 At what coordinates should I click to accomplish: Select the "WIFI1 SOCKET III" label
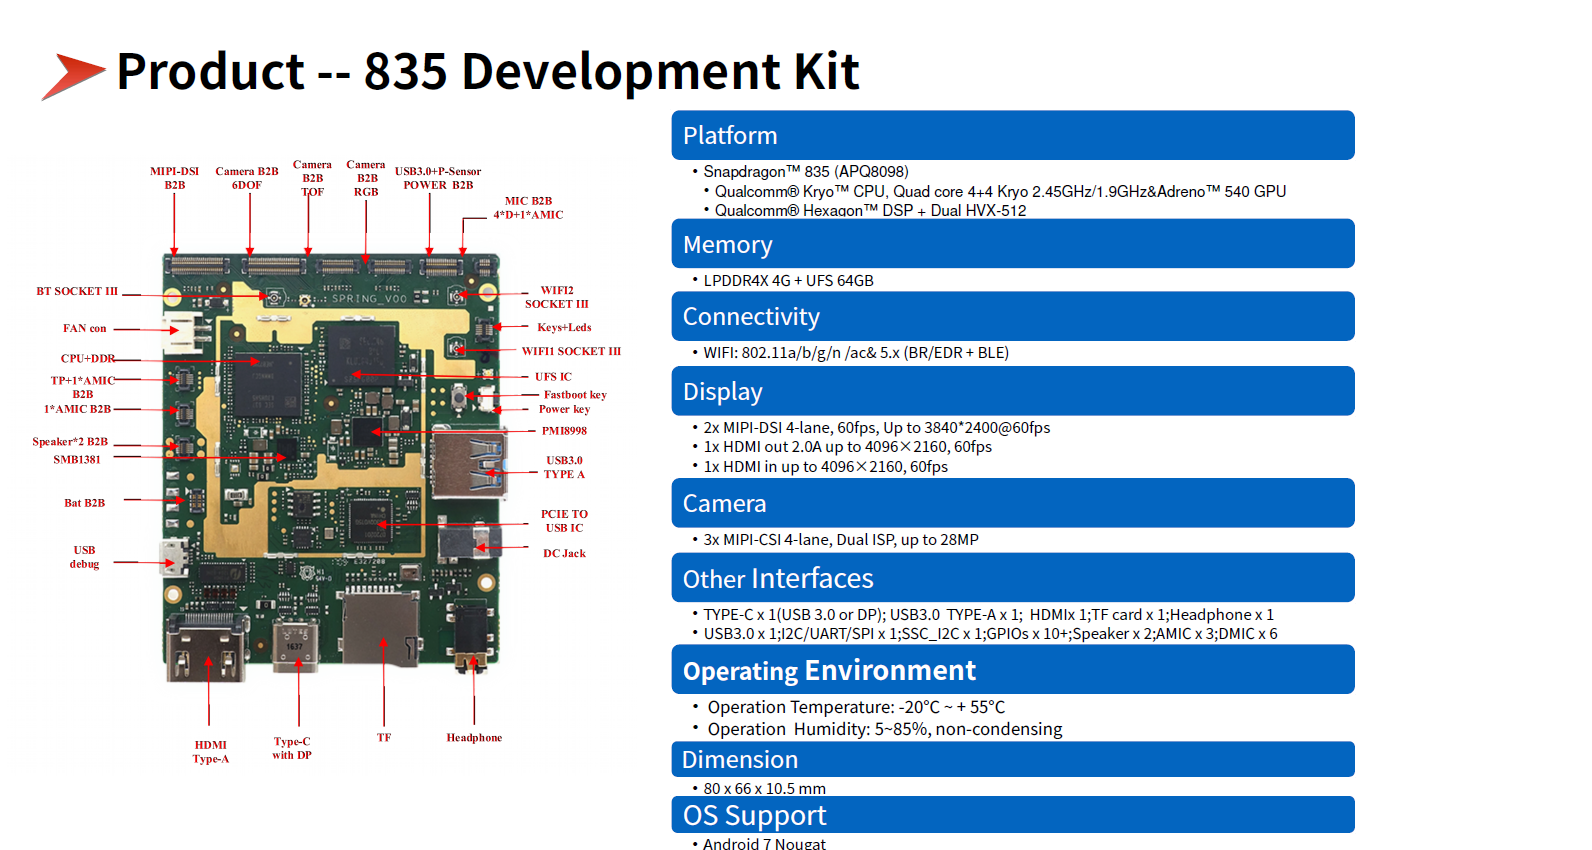click(x=571, y=351)
